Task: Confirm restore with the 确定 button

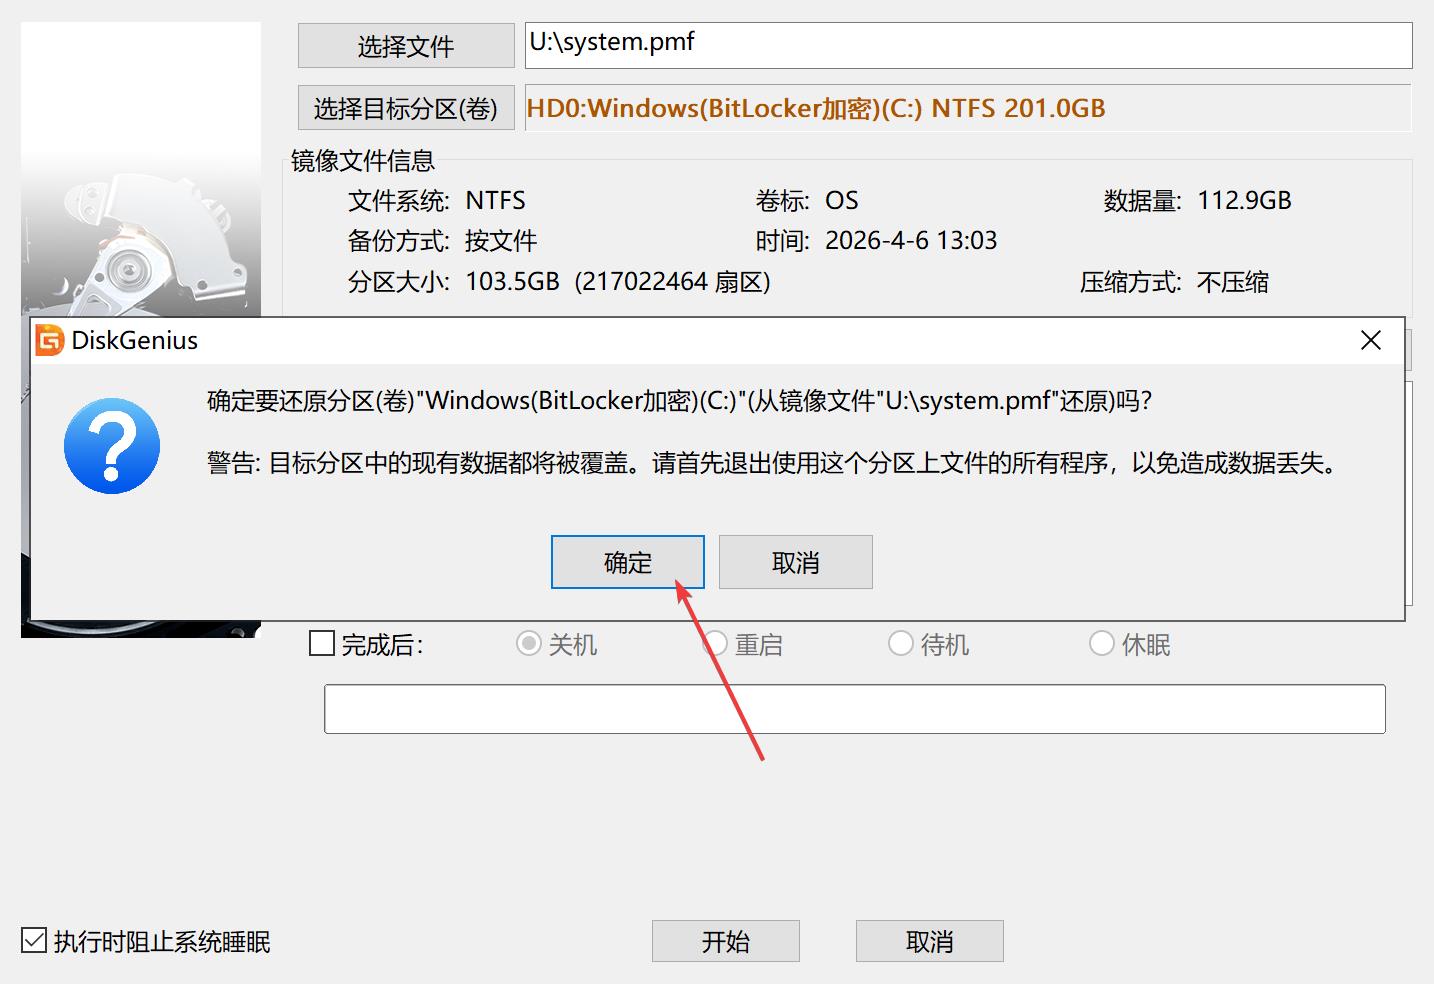Action: click(x=627, y=562)
